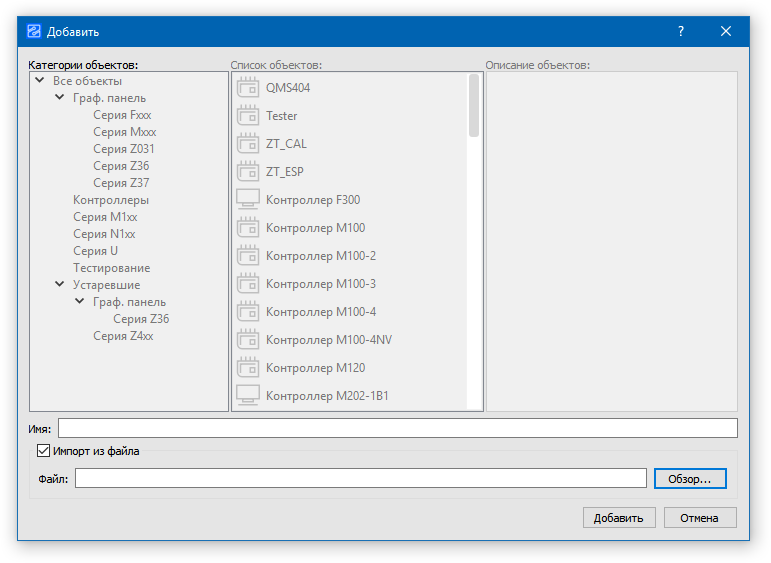
Task: Collapse the Все объекты tree node
Action: (39, 81)
